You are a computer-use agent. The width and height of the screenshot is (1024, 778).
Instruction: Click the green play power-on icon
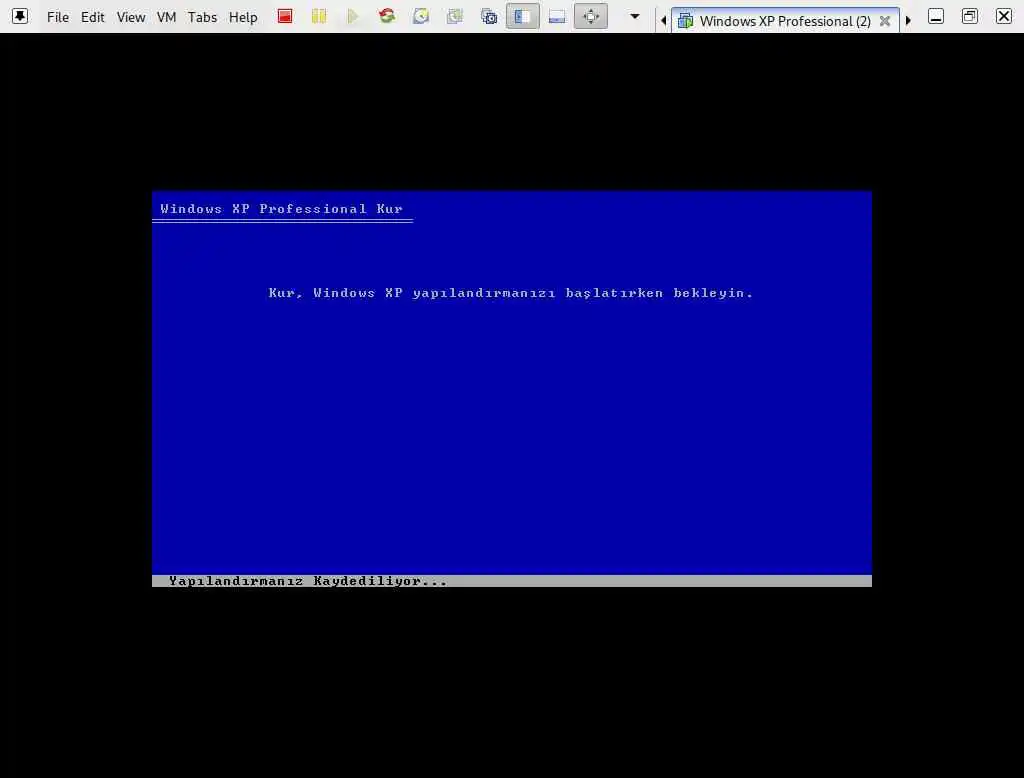tap(353, 16)
